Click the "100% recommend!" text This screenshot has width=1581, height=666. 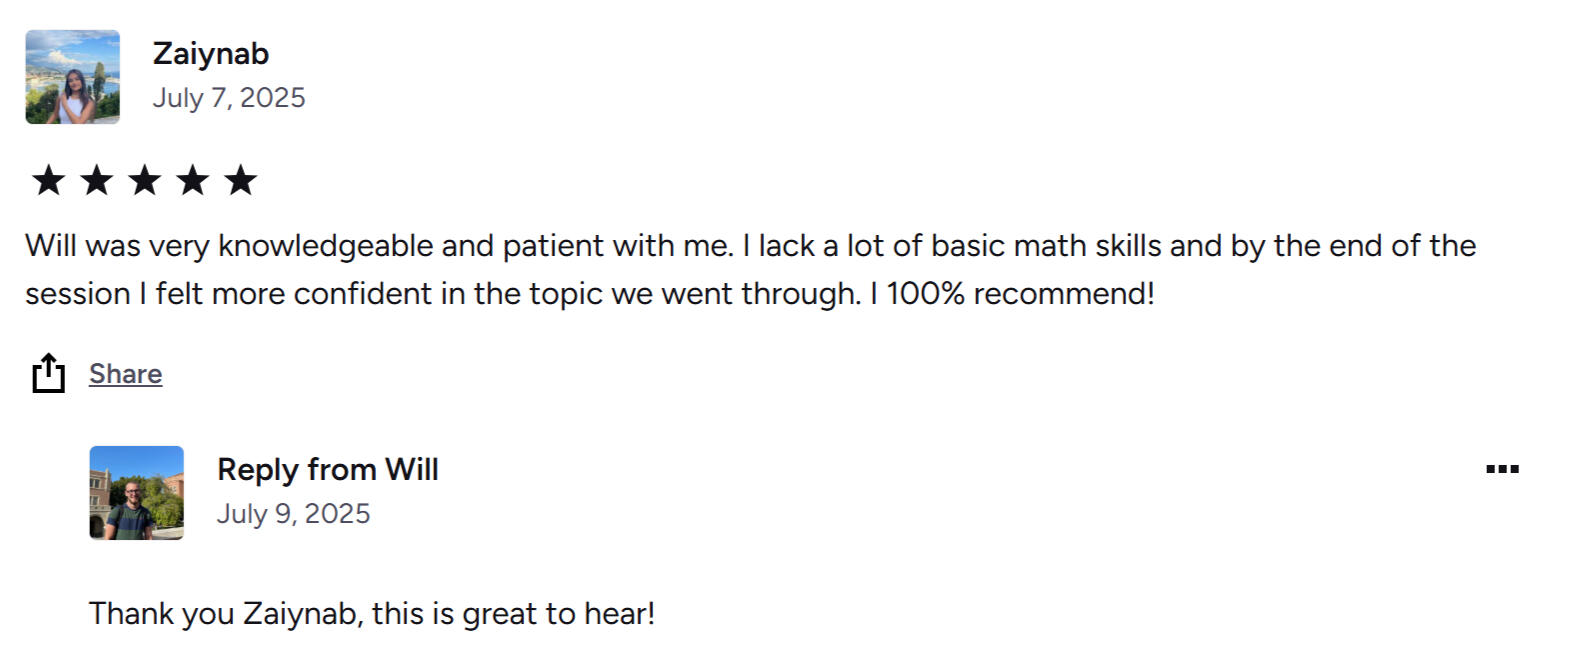point(1020,294)
